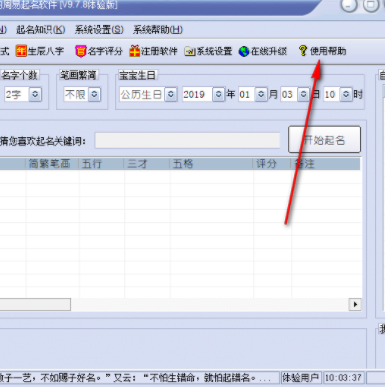The height and width of the screenshot is (387, 385).
Task: Expand the 名字个数 2字 dropdown
Action: coord(35,94)
